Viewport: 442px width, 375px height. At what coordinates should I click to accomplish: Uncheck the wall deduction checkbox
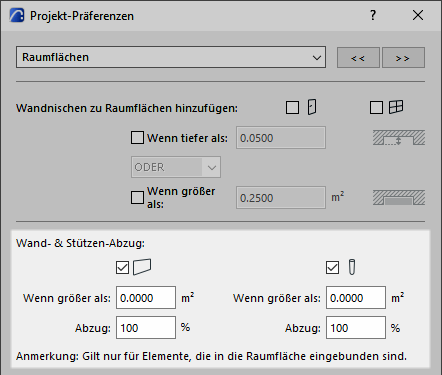[122, 267]
